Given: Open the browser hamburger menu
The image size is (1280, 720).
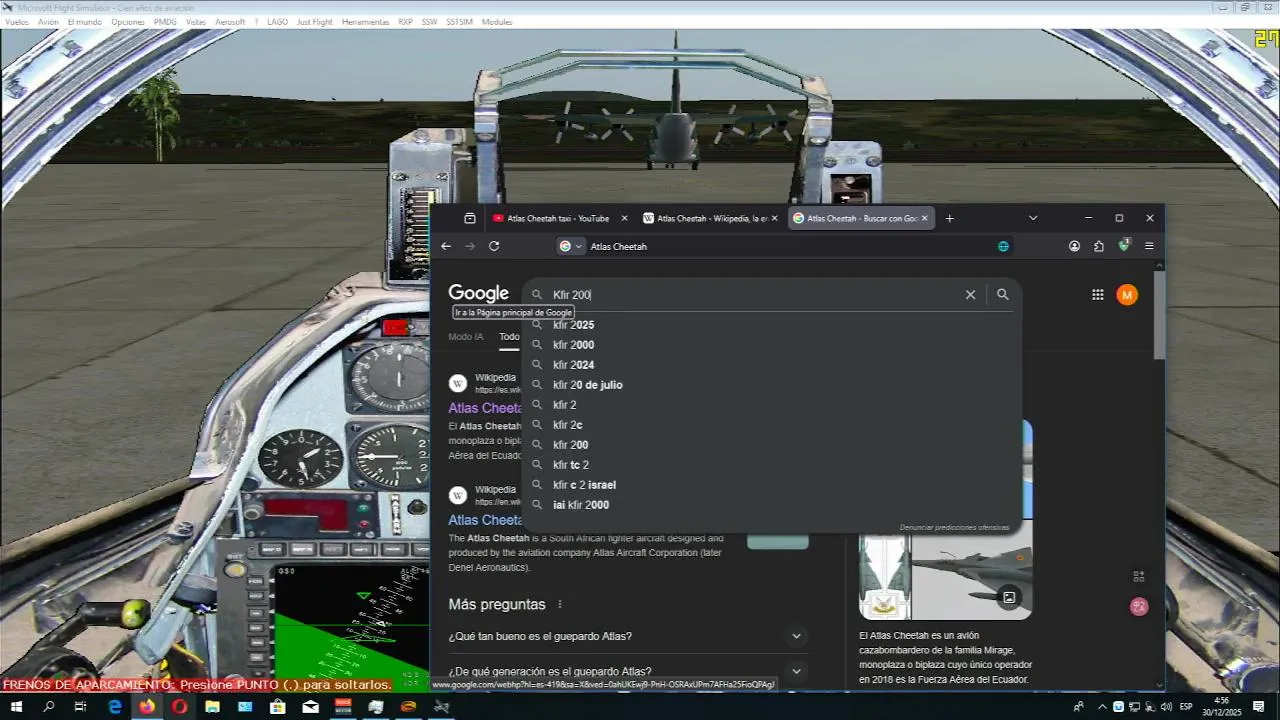Looking at the screenshot, I should [x=1149, y=246].
